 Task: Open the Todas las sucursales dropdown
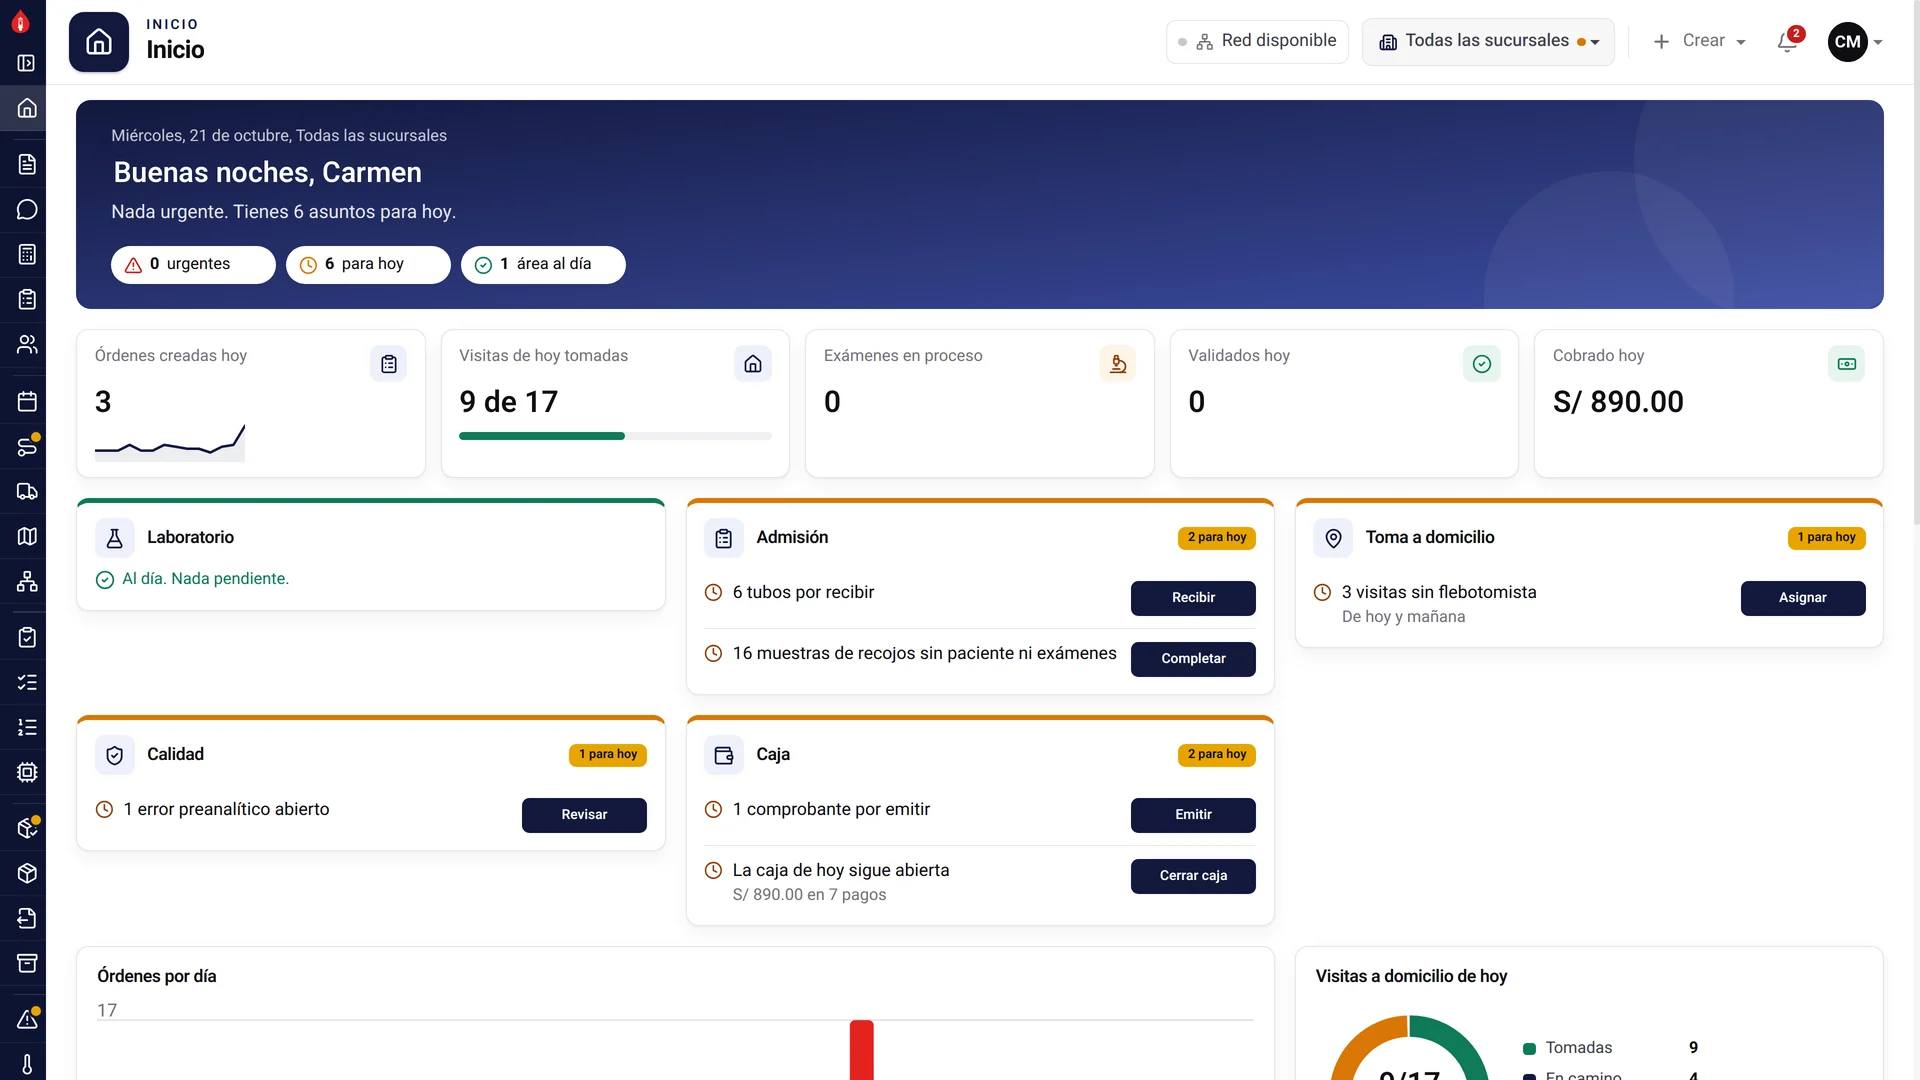coord(1488,41)
